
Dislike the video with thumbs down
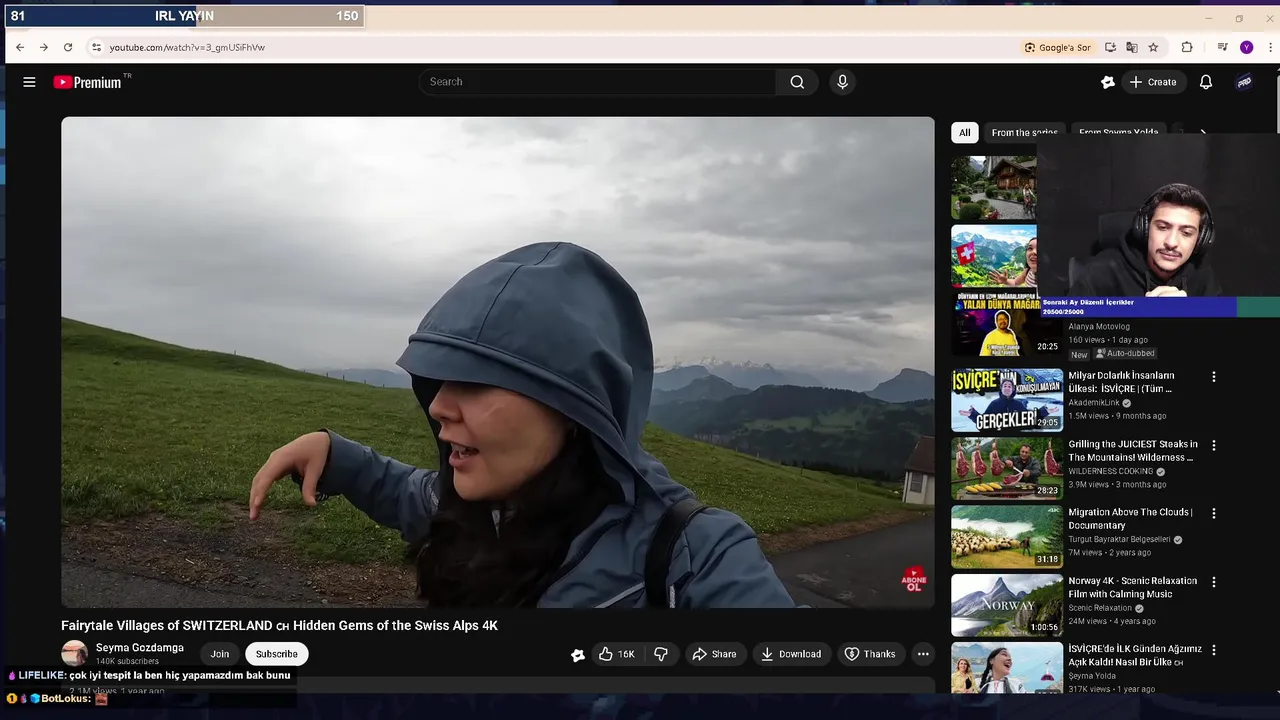coord(661,654)
